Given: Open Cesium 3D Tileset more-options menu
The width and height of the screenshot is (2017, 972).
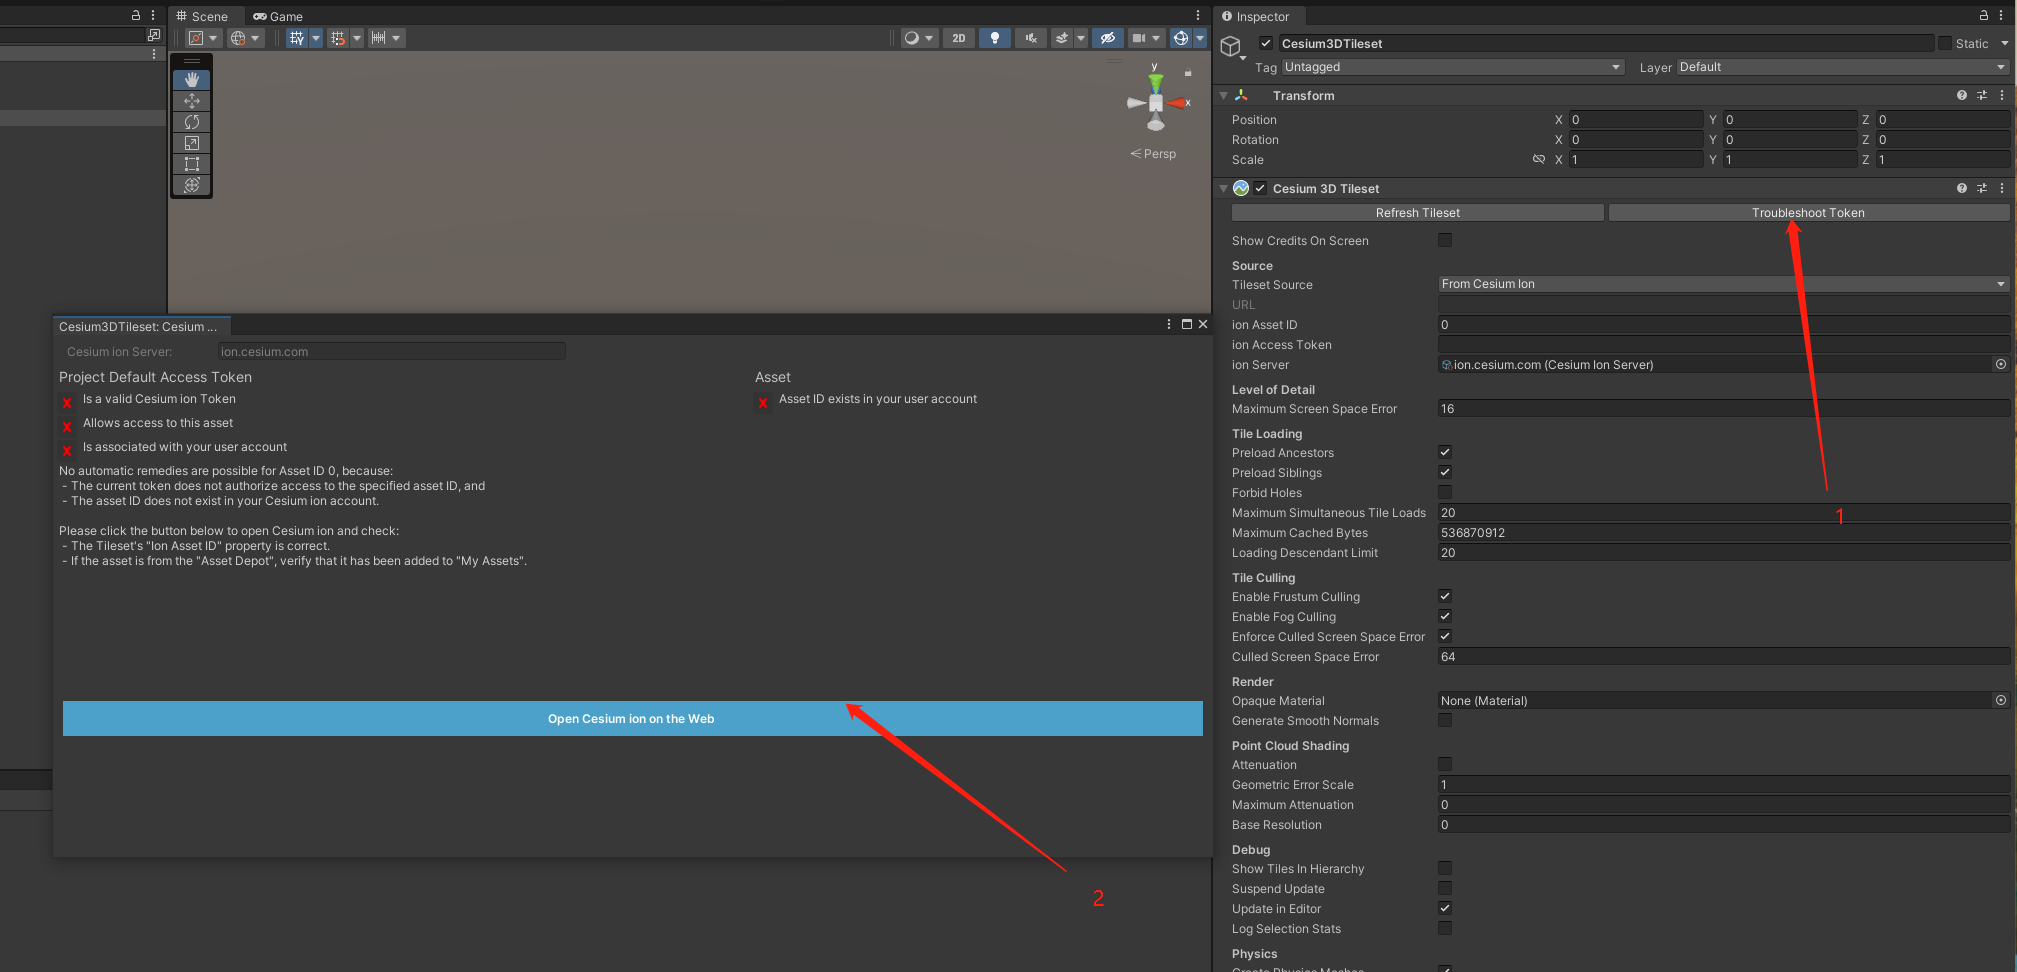Looking at the screenshot, I should pos(2002,188).
